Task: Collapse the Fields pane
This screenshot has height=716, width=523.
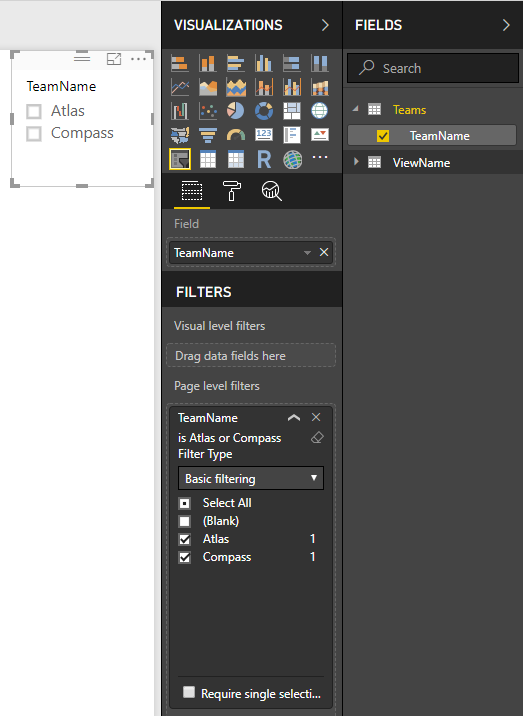Action: (x=506, y=25)
